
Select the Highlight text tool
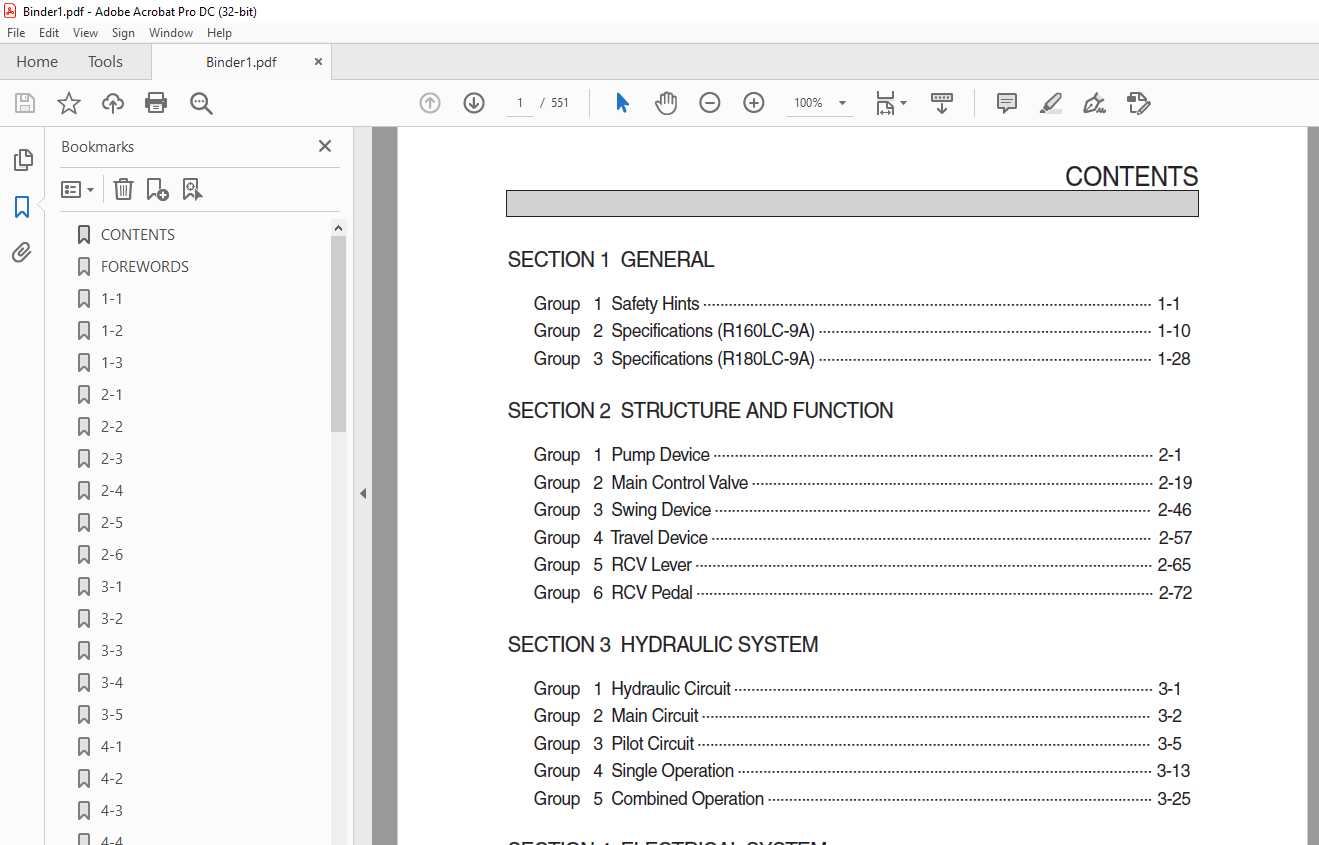pos(1051,103)
